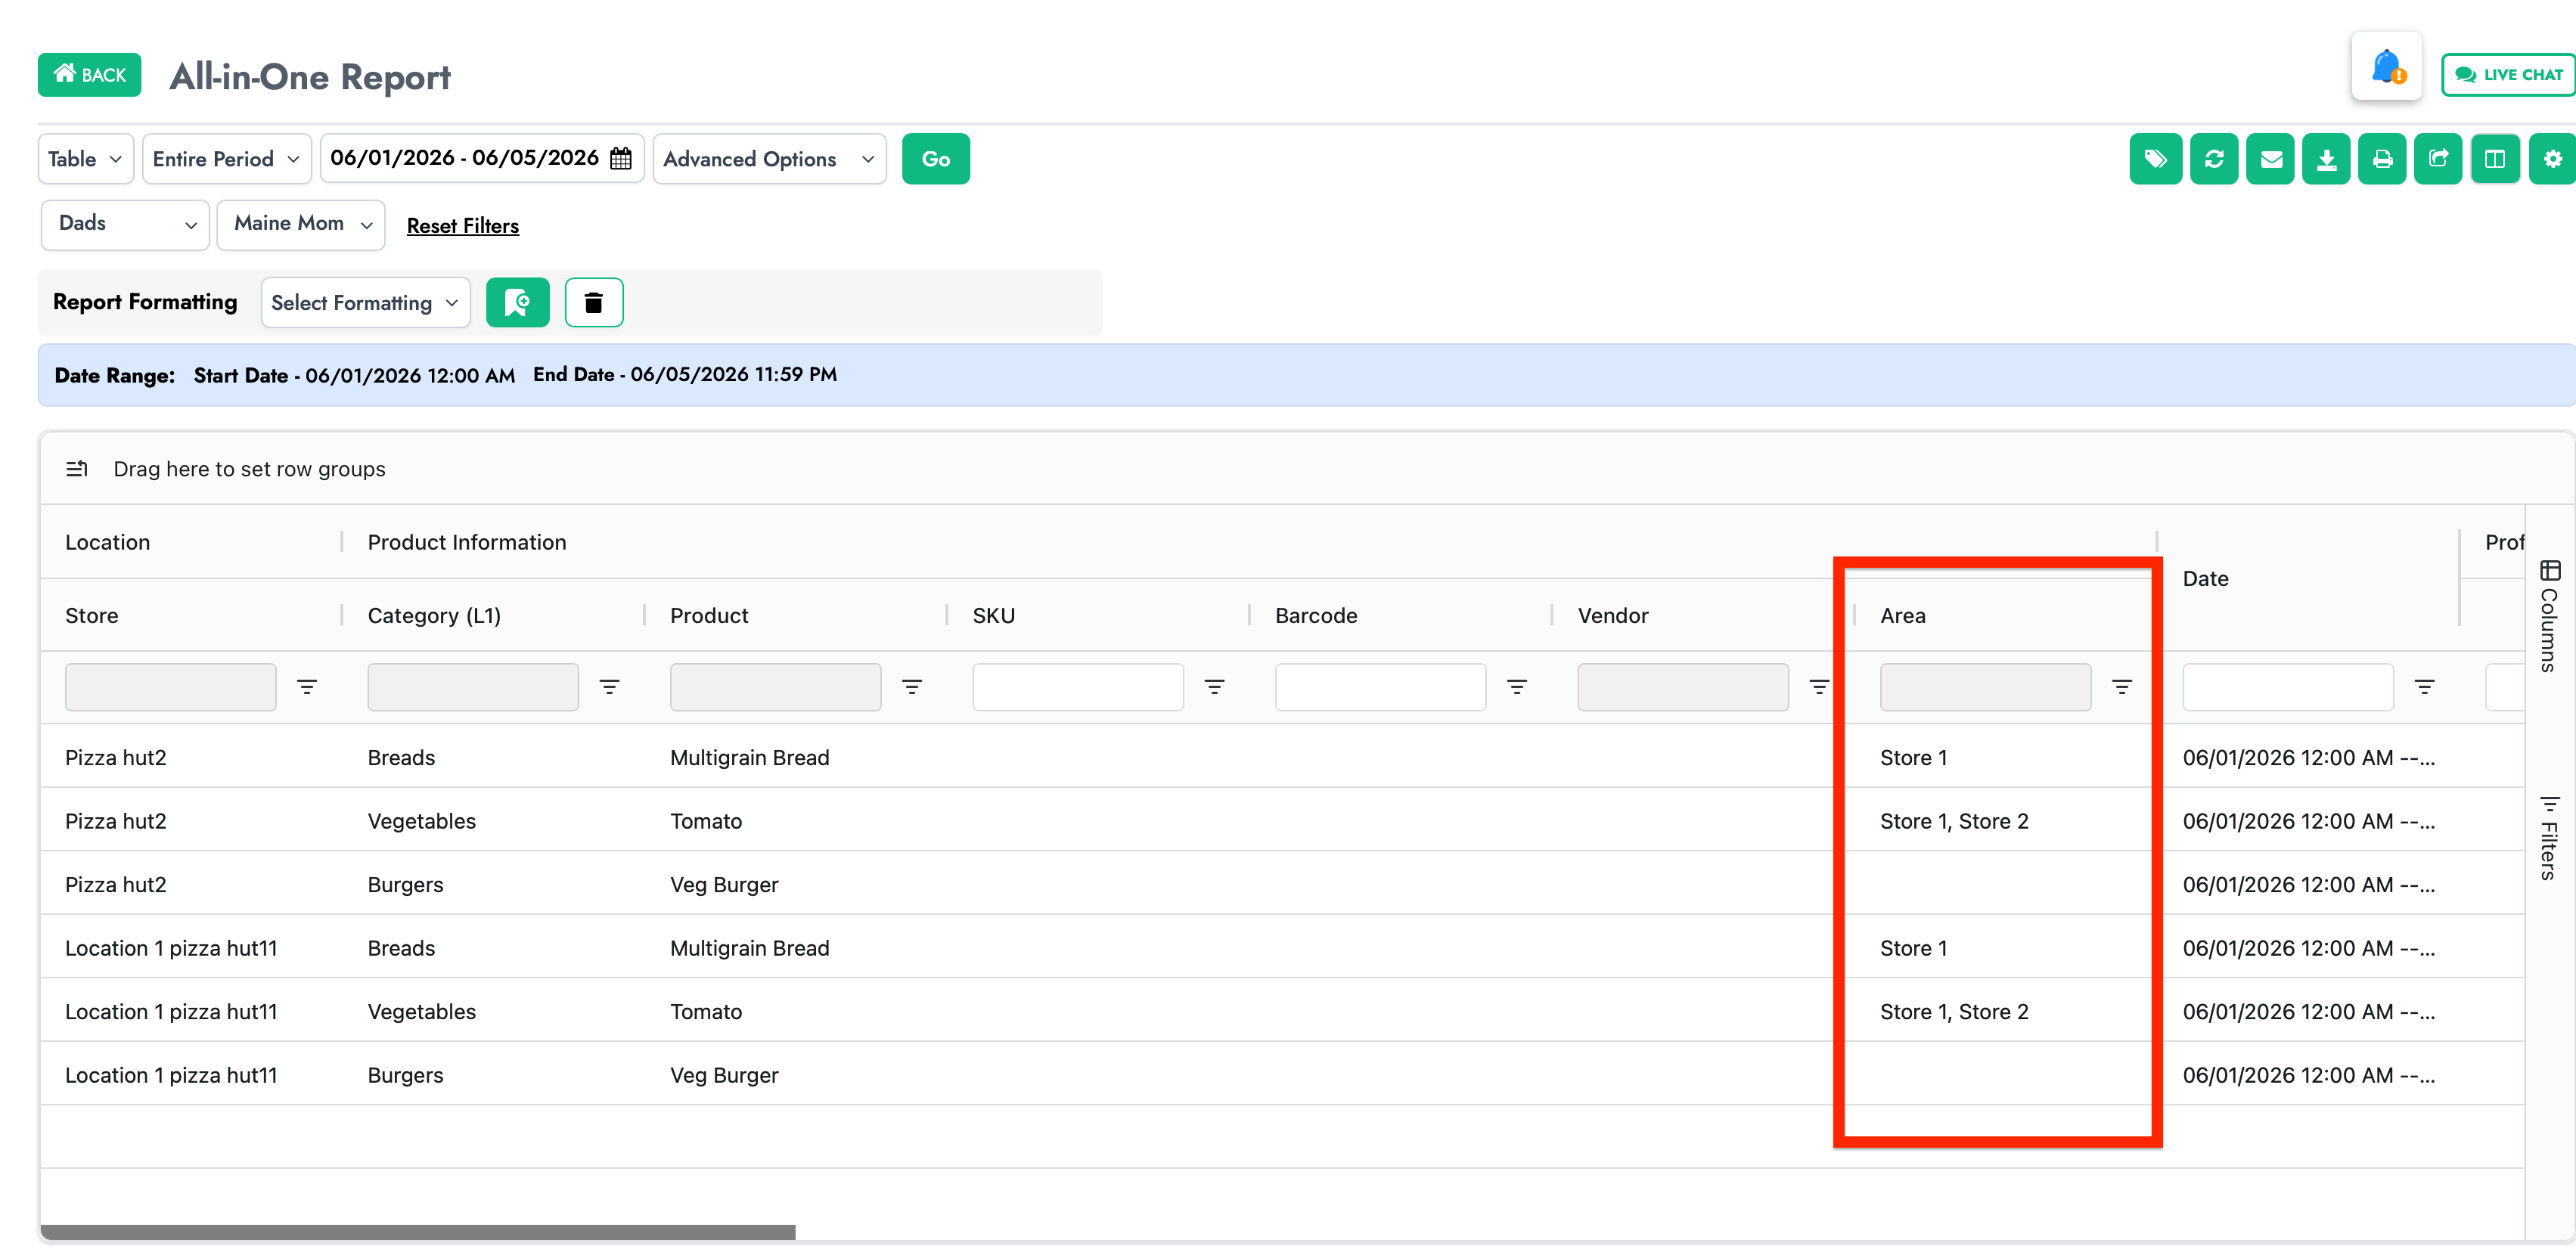Click the share/export icon button

2438,159
